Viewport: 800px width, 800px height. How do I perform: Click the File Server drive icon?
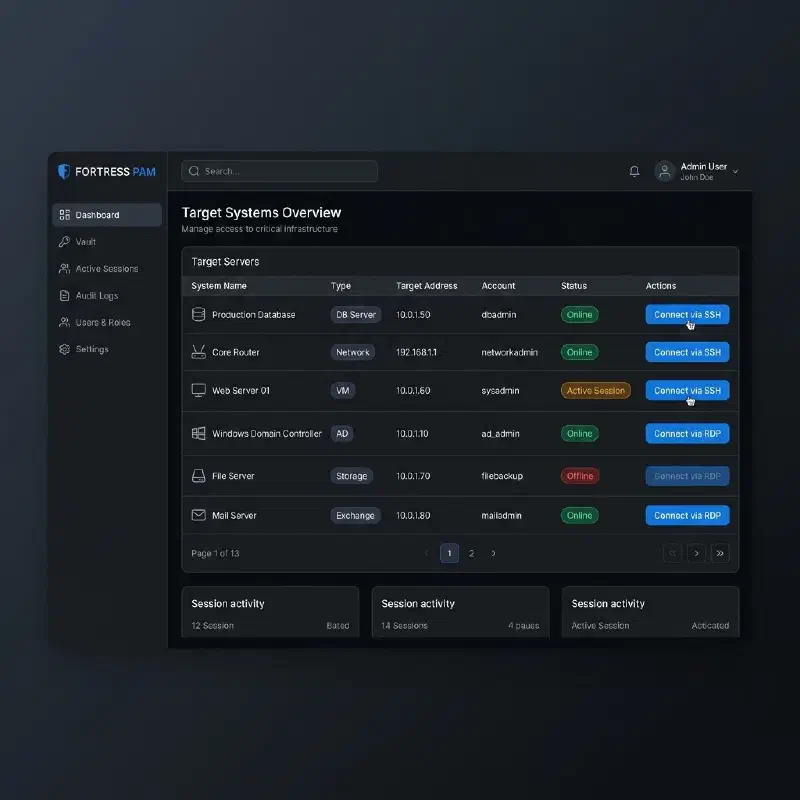[198, 476]
